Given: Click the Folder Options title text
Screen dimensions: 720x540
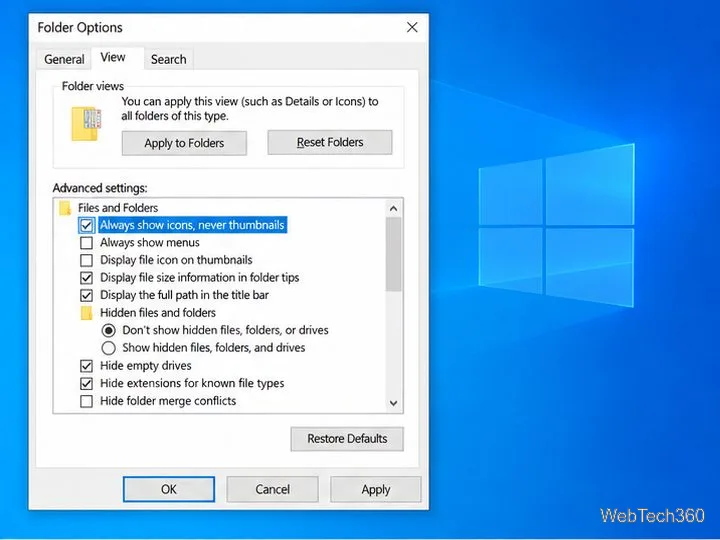Looking at the screenshot, I should coord(80,28).
